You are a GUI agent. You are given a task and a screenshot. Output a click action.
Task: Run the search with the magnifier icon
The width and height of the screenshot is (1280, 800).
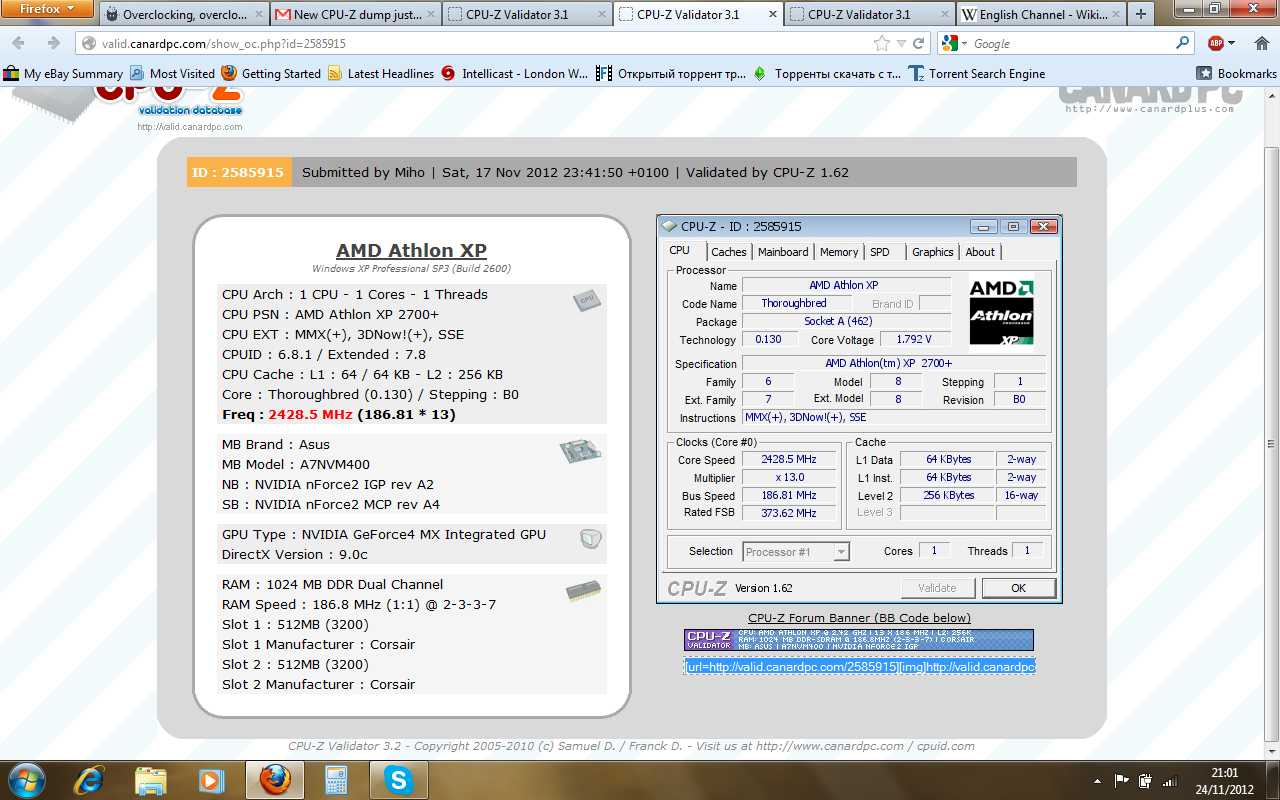click(1183, 43)
